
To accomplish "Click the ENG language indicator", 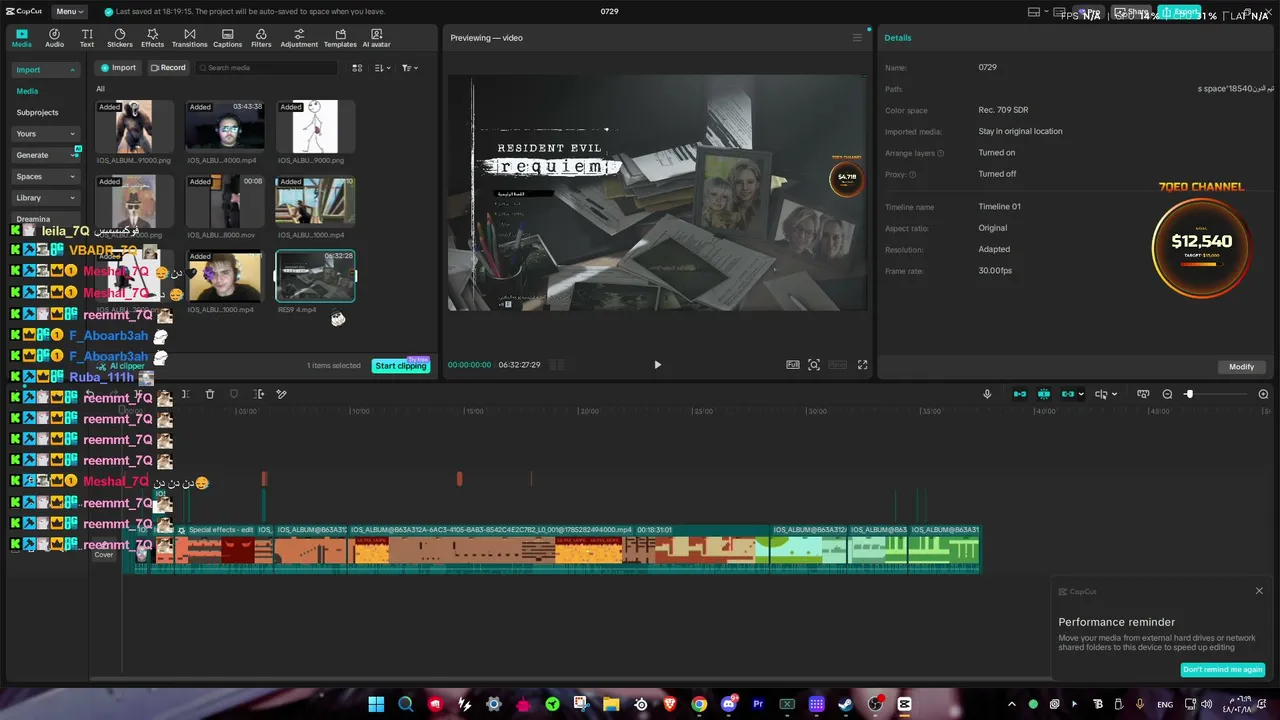I will pos(1165,705).
